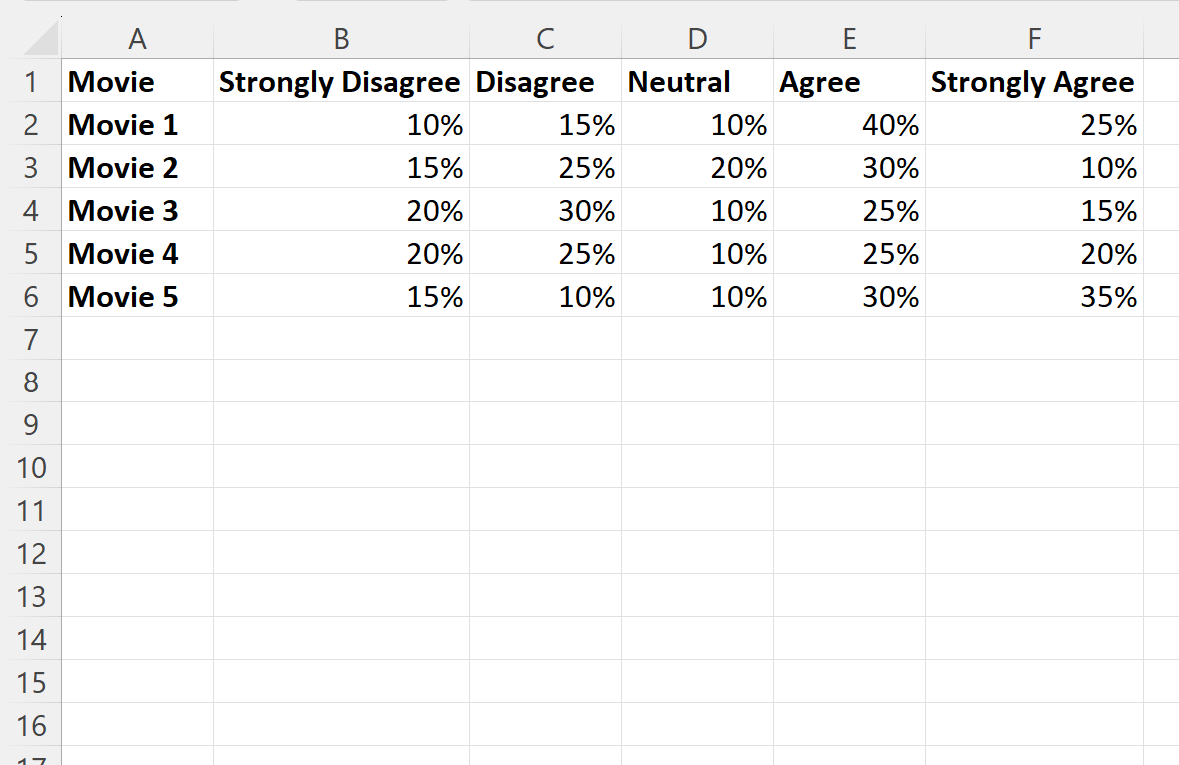
Task: Click Movie 1's 40% Agree value
Action: (x=890, y=125)
